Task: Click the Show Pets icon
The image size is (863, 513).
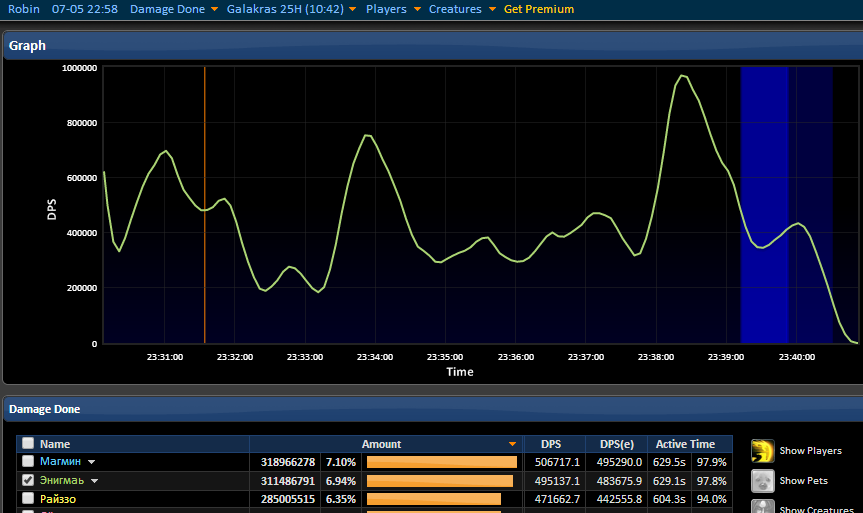Action: (x=763, y=481)
